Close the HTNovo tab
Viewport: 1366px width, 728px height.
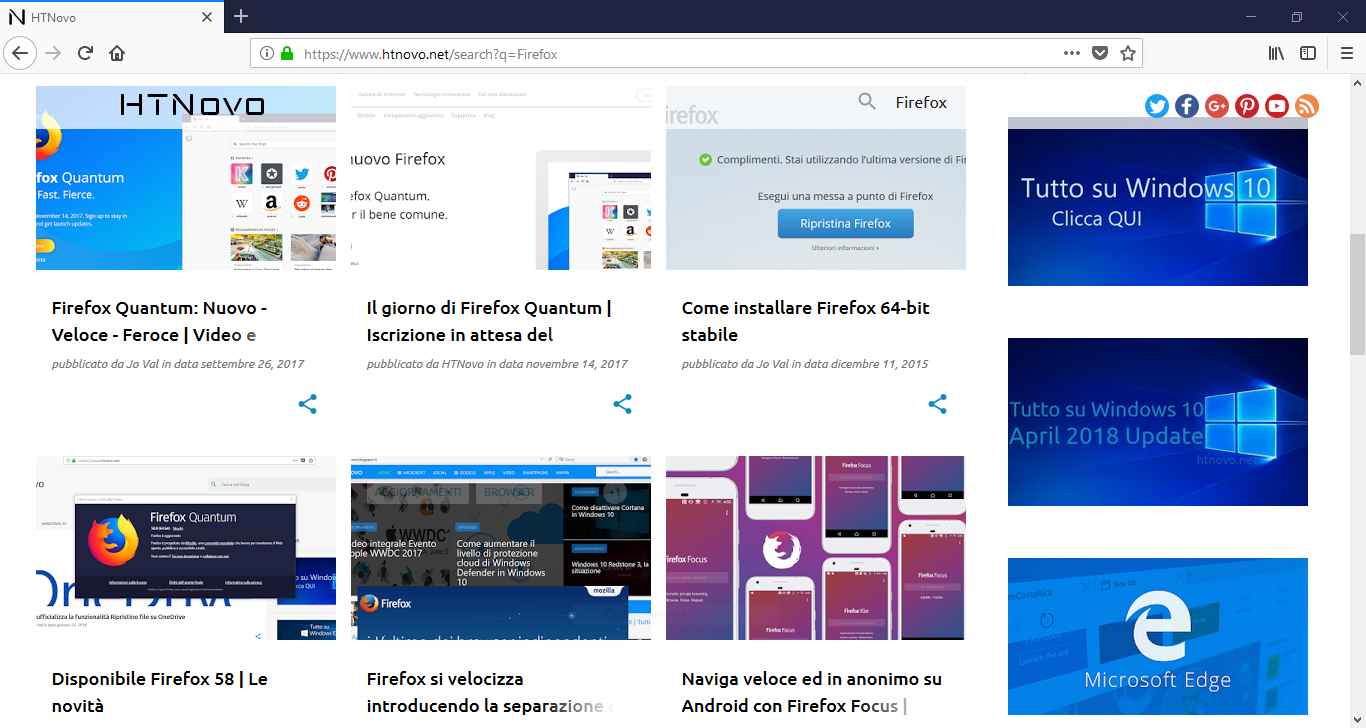(x=207, y=17)
